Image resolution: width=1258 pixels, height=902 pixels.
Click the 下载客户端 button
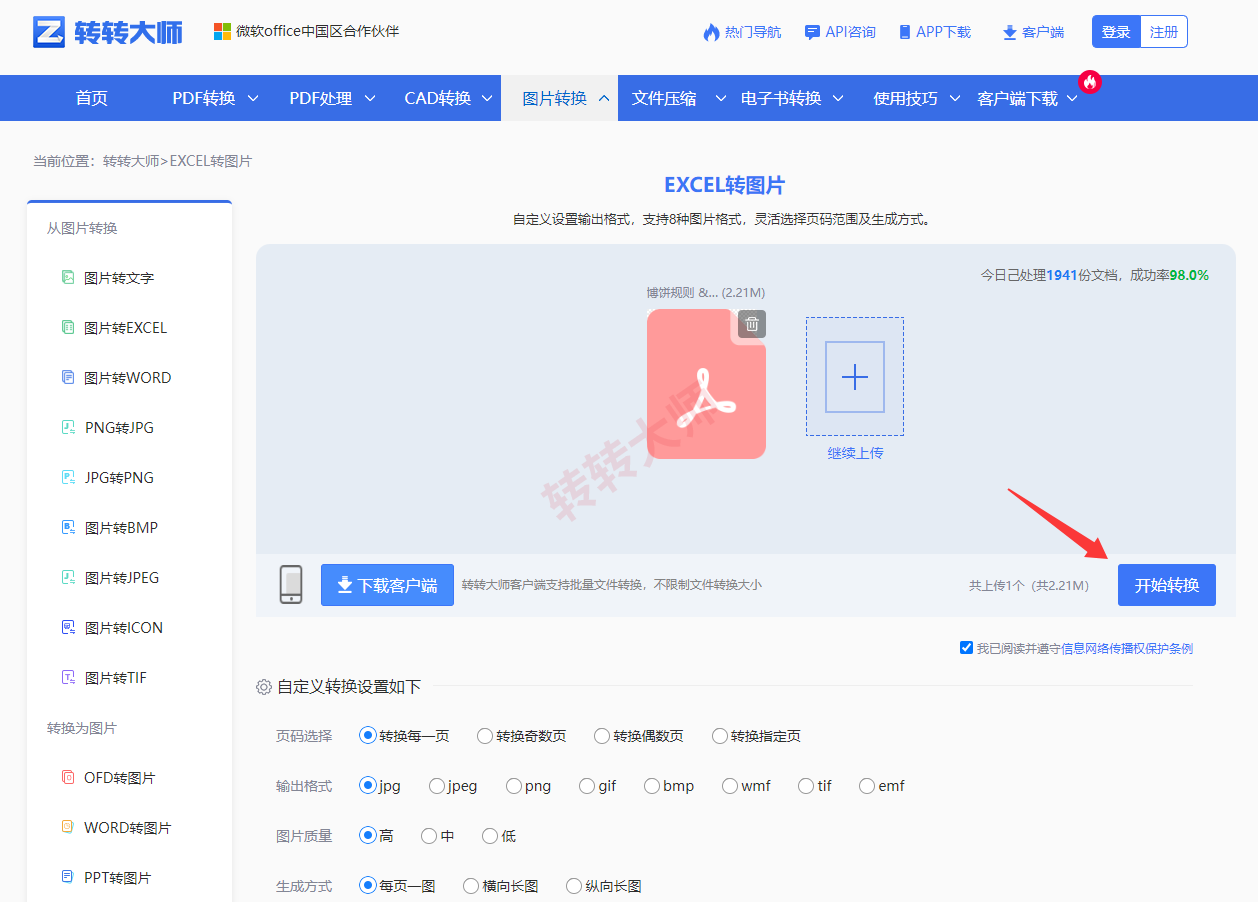(387, 585)
